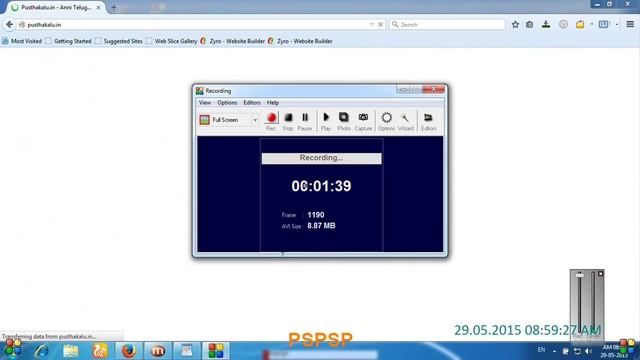640x360 pixels.
Task: Click the speaker volume tray icon
Action: click(x=588, y=351)
